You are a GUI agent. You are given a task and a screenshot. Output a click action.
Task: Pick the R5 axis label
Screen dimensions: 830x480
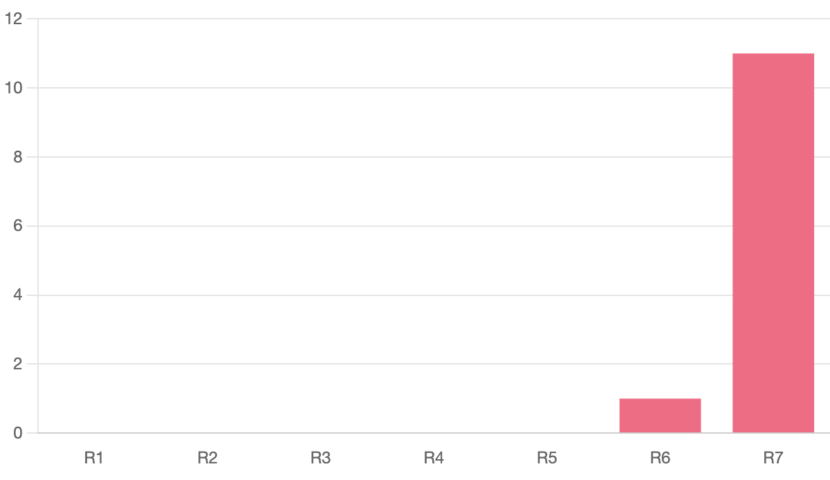pos(546,458)
